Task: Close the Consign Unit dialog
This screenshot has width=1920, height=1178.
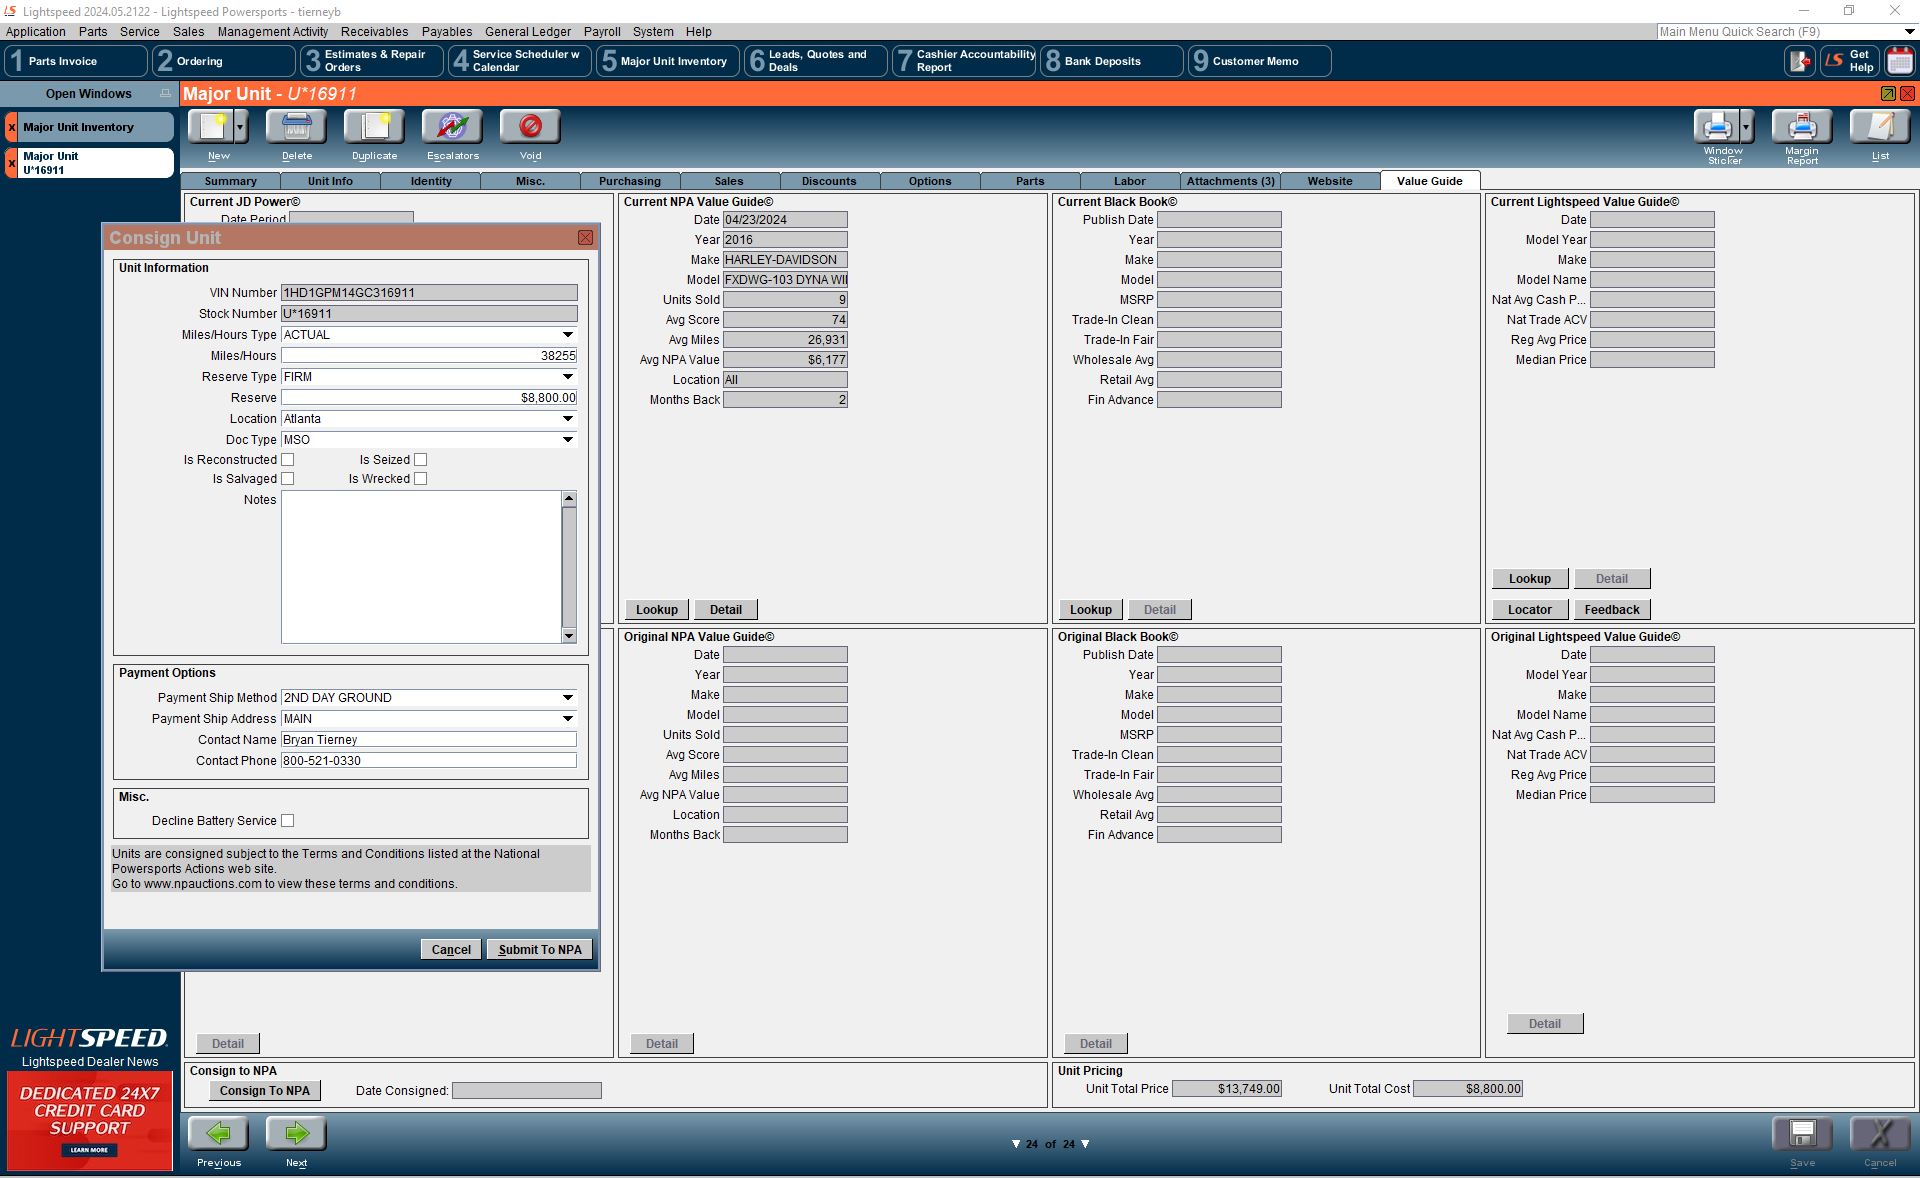Action: click(585, 238)
